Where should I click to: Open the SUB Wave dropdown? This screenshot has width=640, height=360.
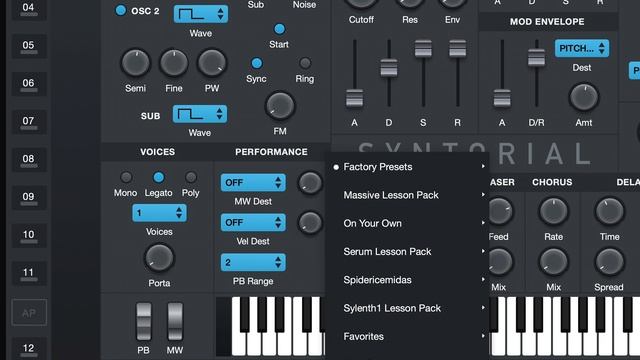coord(200,114)
